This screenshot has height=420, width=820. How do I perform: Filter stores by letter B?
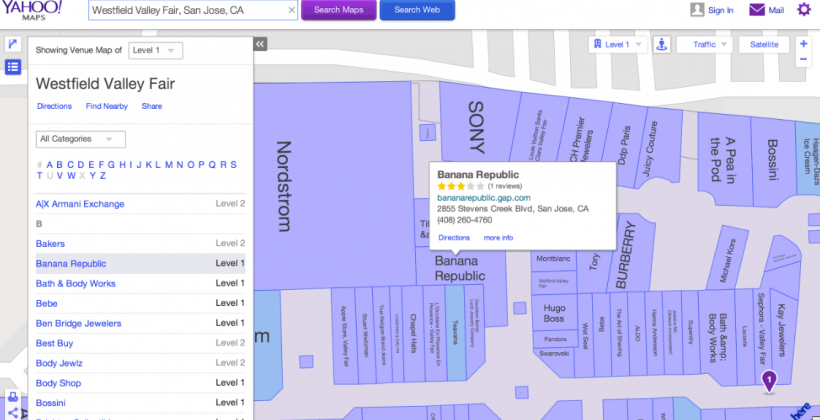[60, 165]
